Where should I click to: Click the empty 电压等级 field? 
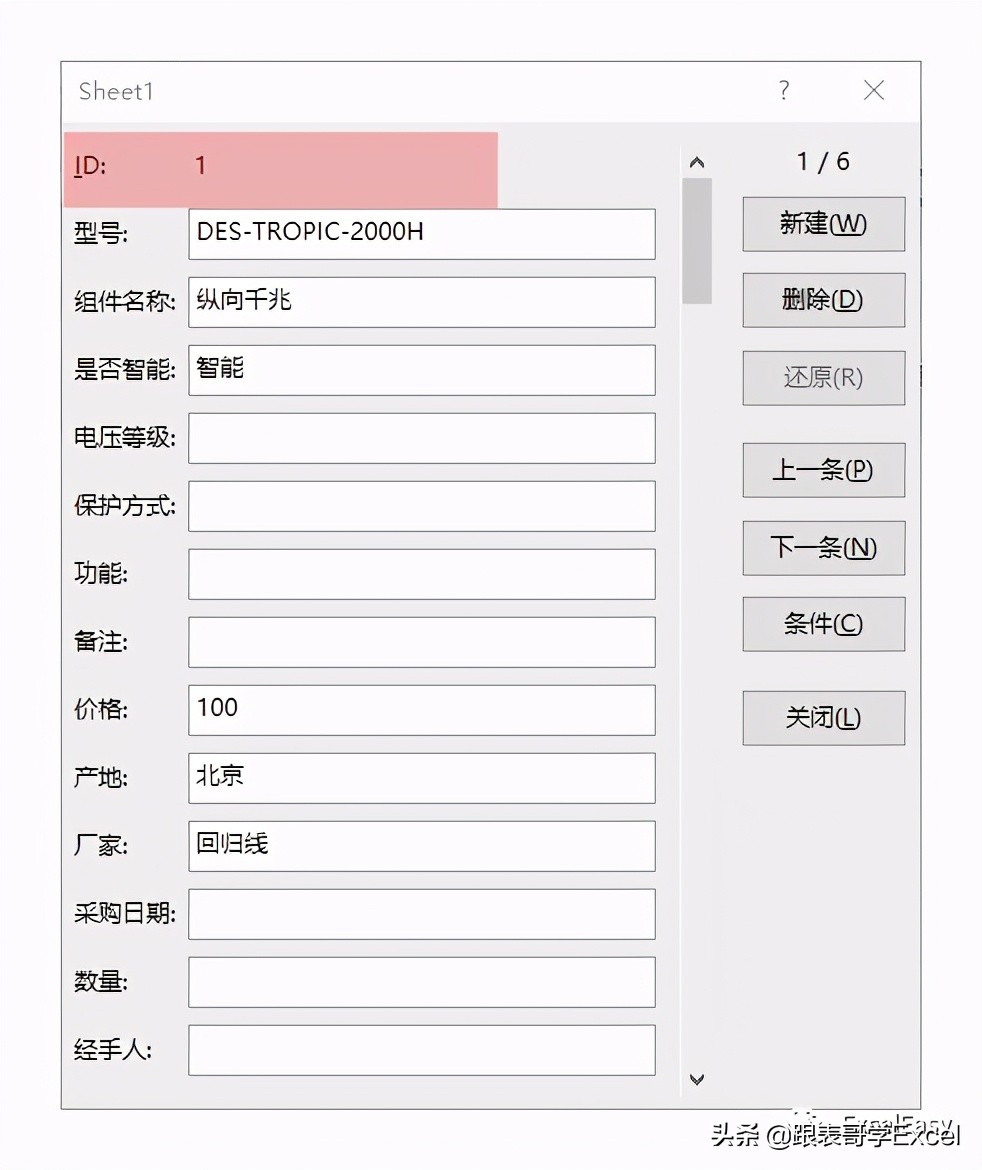421,438
